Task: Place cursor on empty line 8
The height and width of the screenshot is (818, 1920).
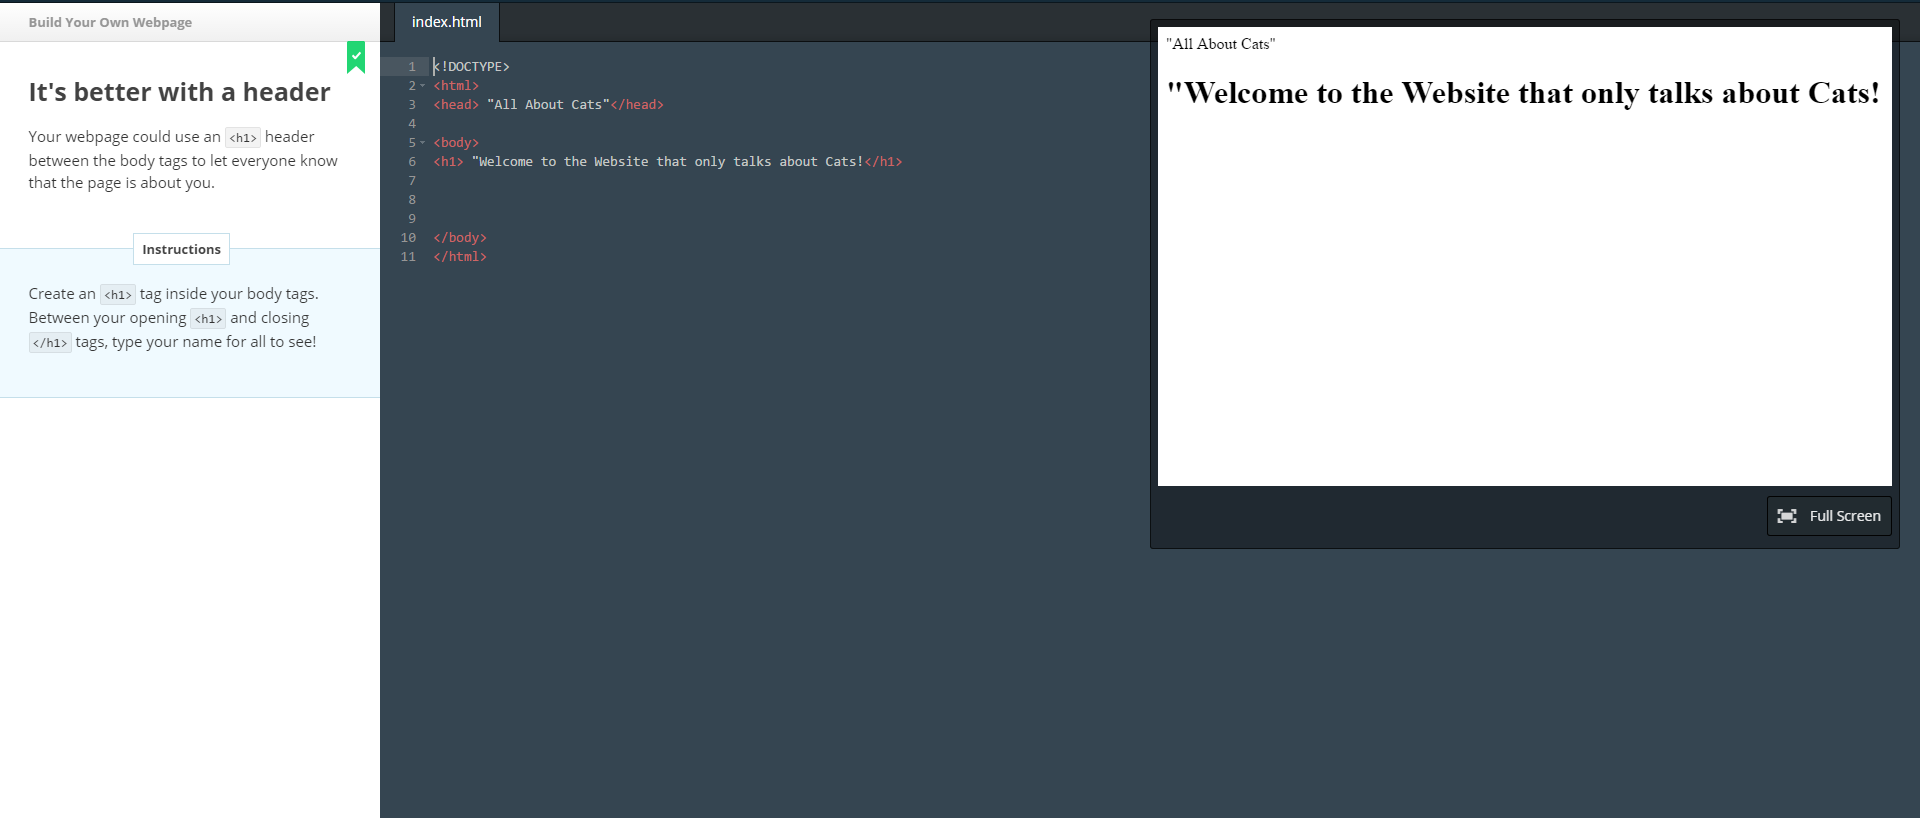Action: (600, 200)
